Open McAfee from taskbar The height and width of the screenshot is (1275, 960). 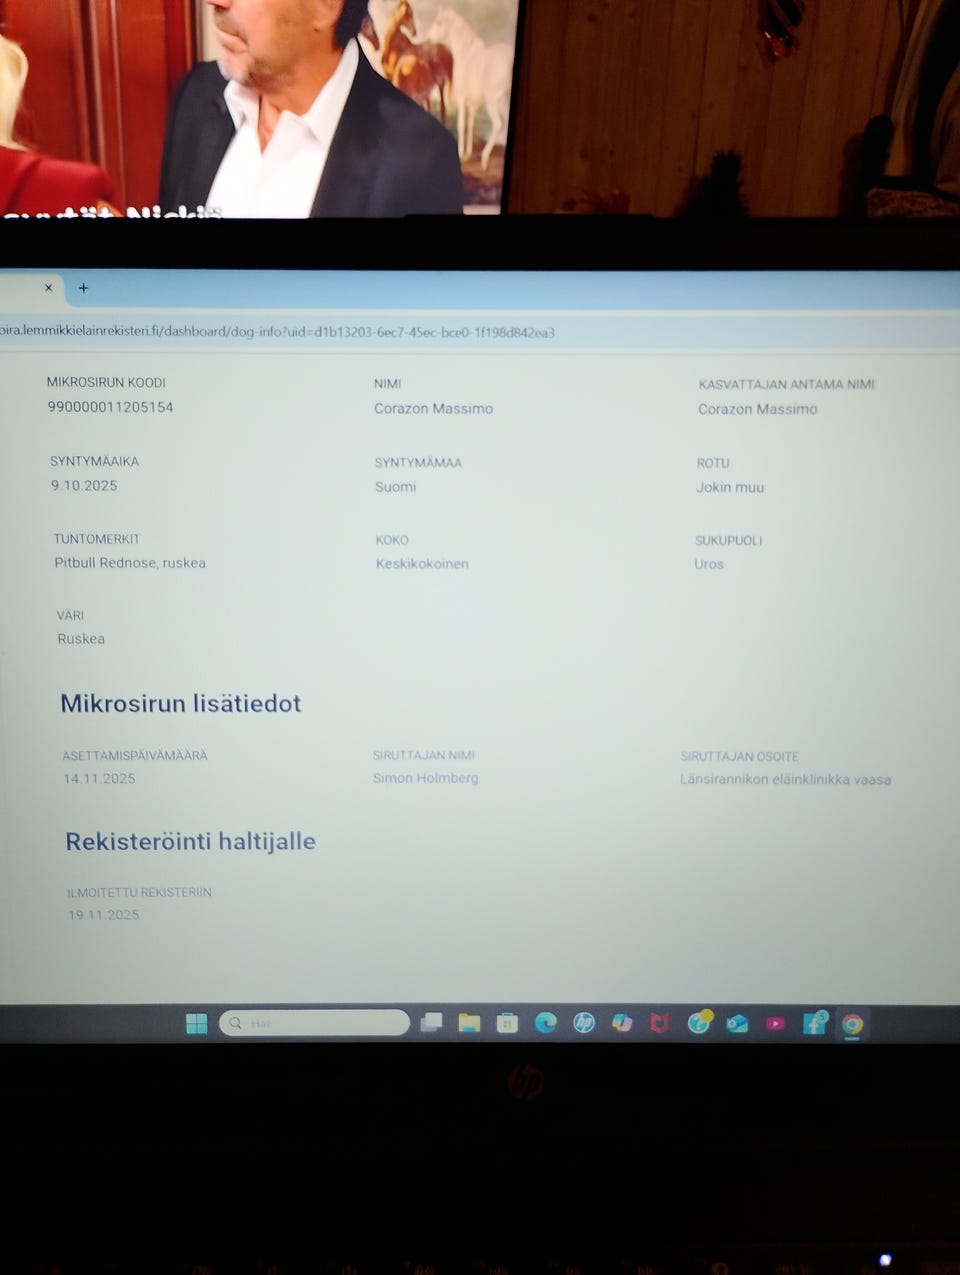coord(659,1022)
